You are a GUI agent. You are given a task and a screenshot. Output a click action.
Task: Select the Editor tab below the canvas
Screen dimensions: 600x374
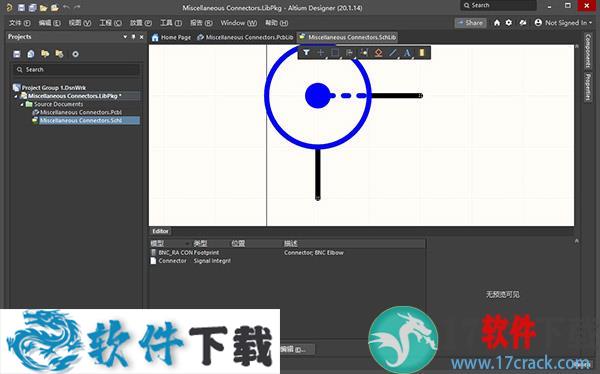(x=160, y=231)
